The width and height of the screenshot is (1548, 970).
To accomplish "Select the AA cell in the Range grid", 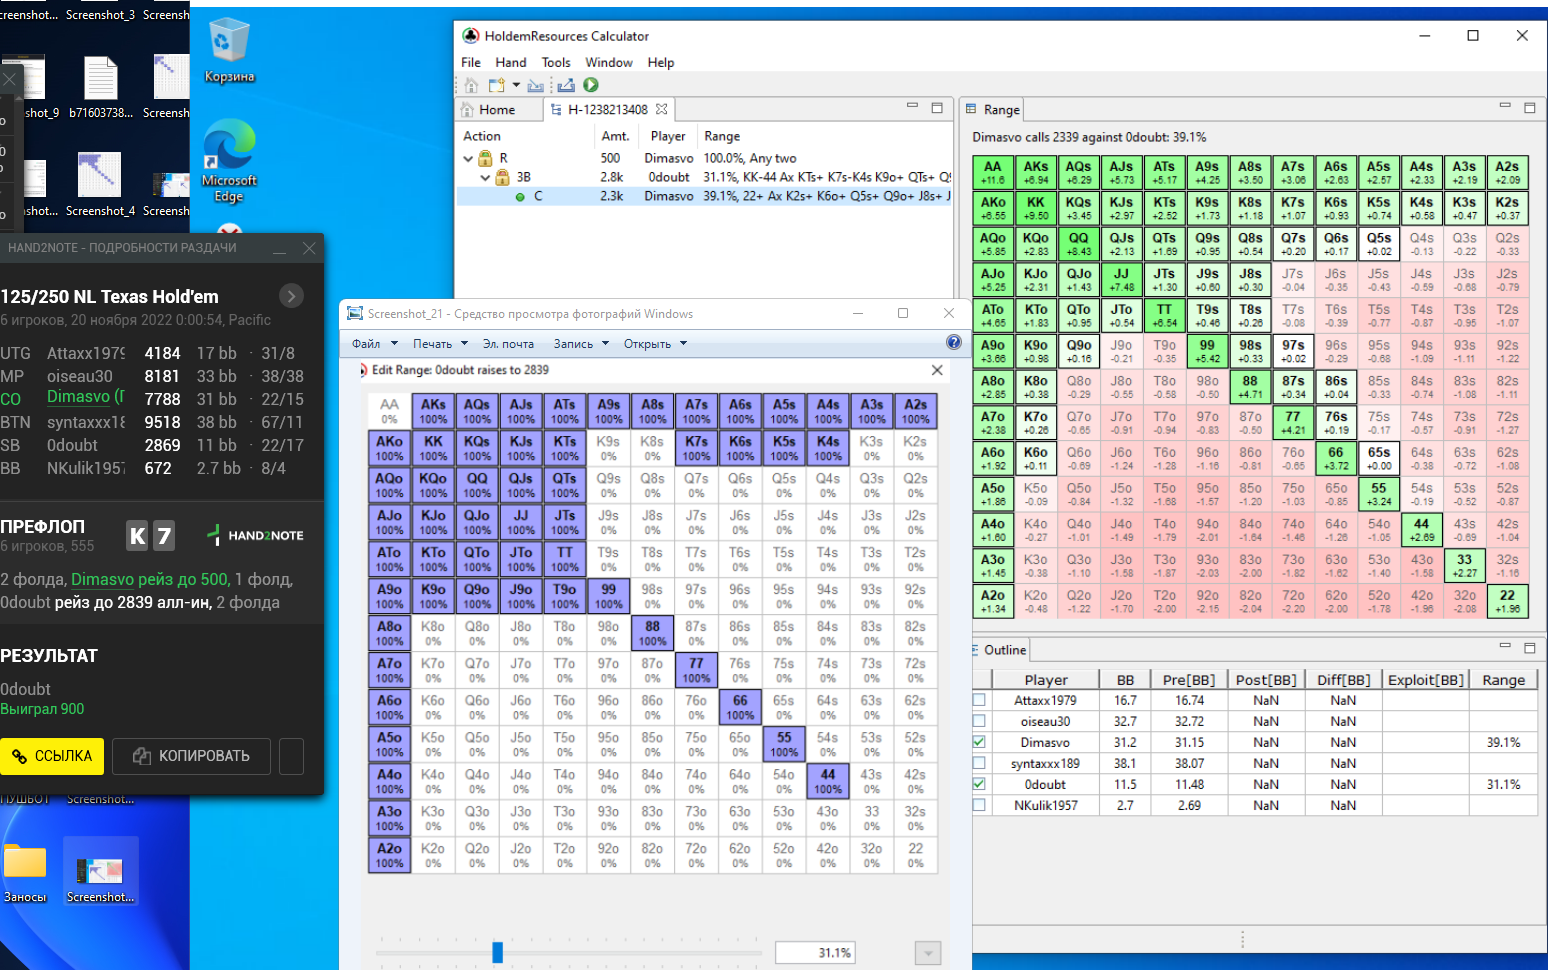I will (x=993, y=172).
